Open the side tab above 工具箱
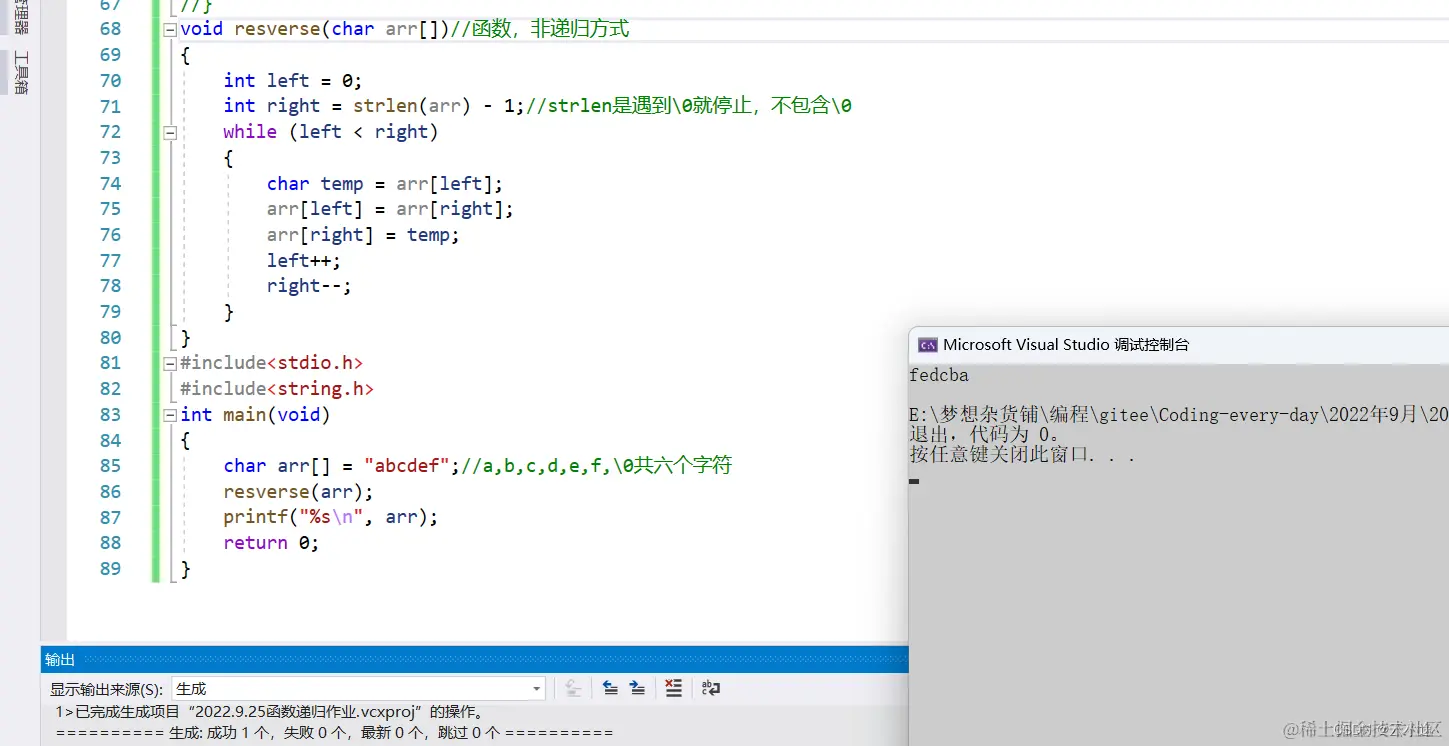 20,17
